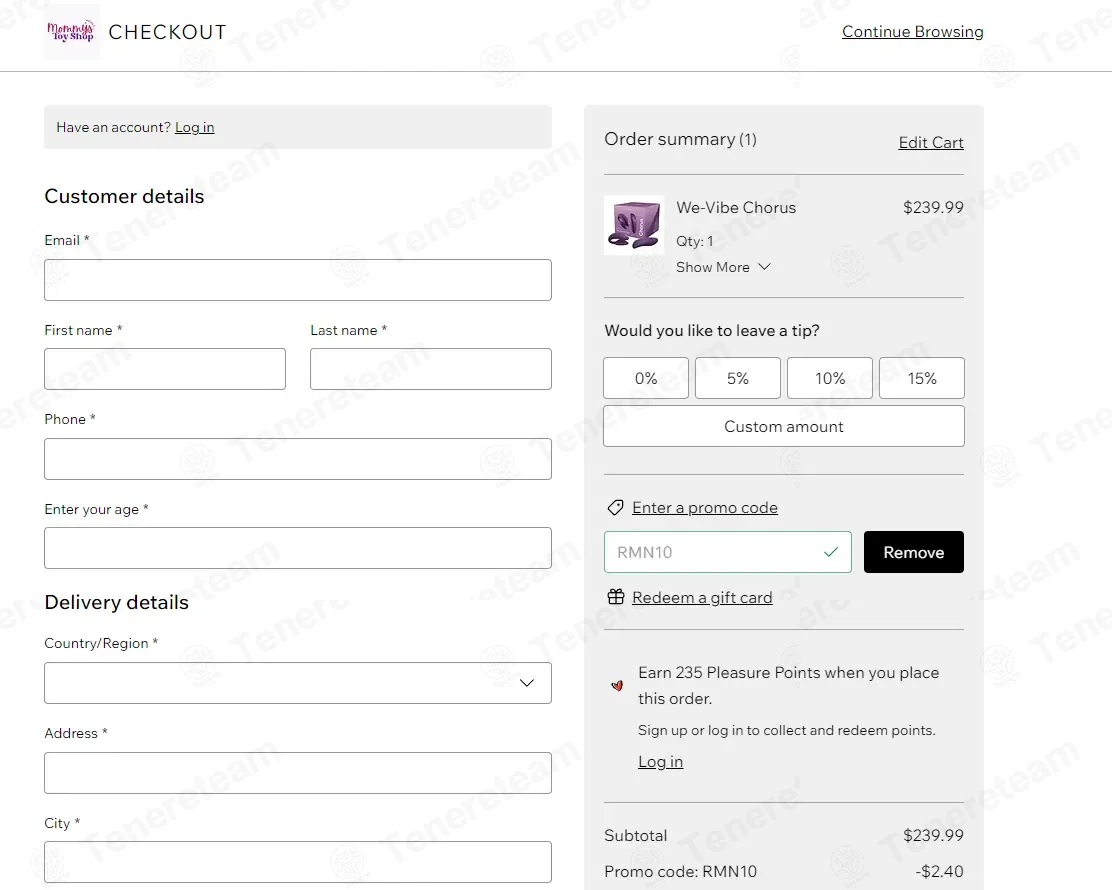Click the Order summary (1) heading
Screen dimensions: 1112x890
click(680, 139)
